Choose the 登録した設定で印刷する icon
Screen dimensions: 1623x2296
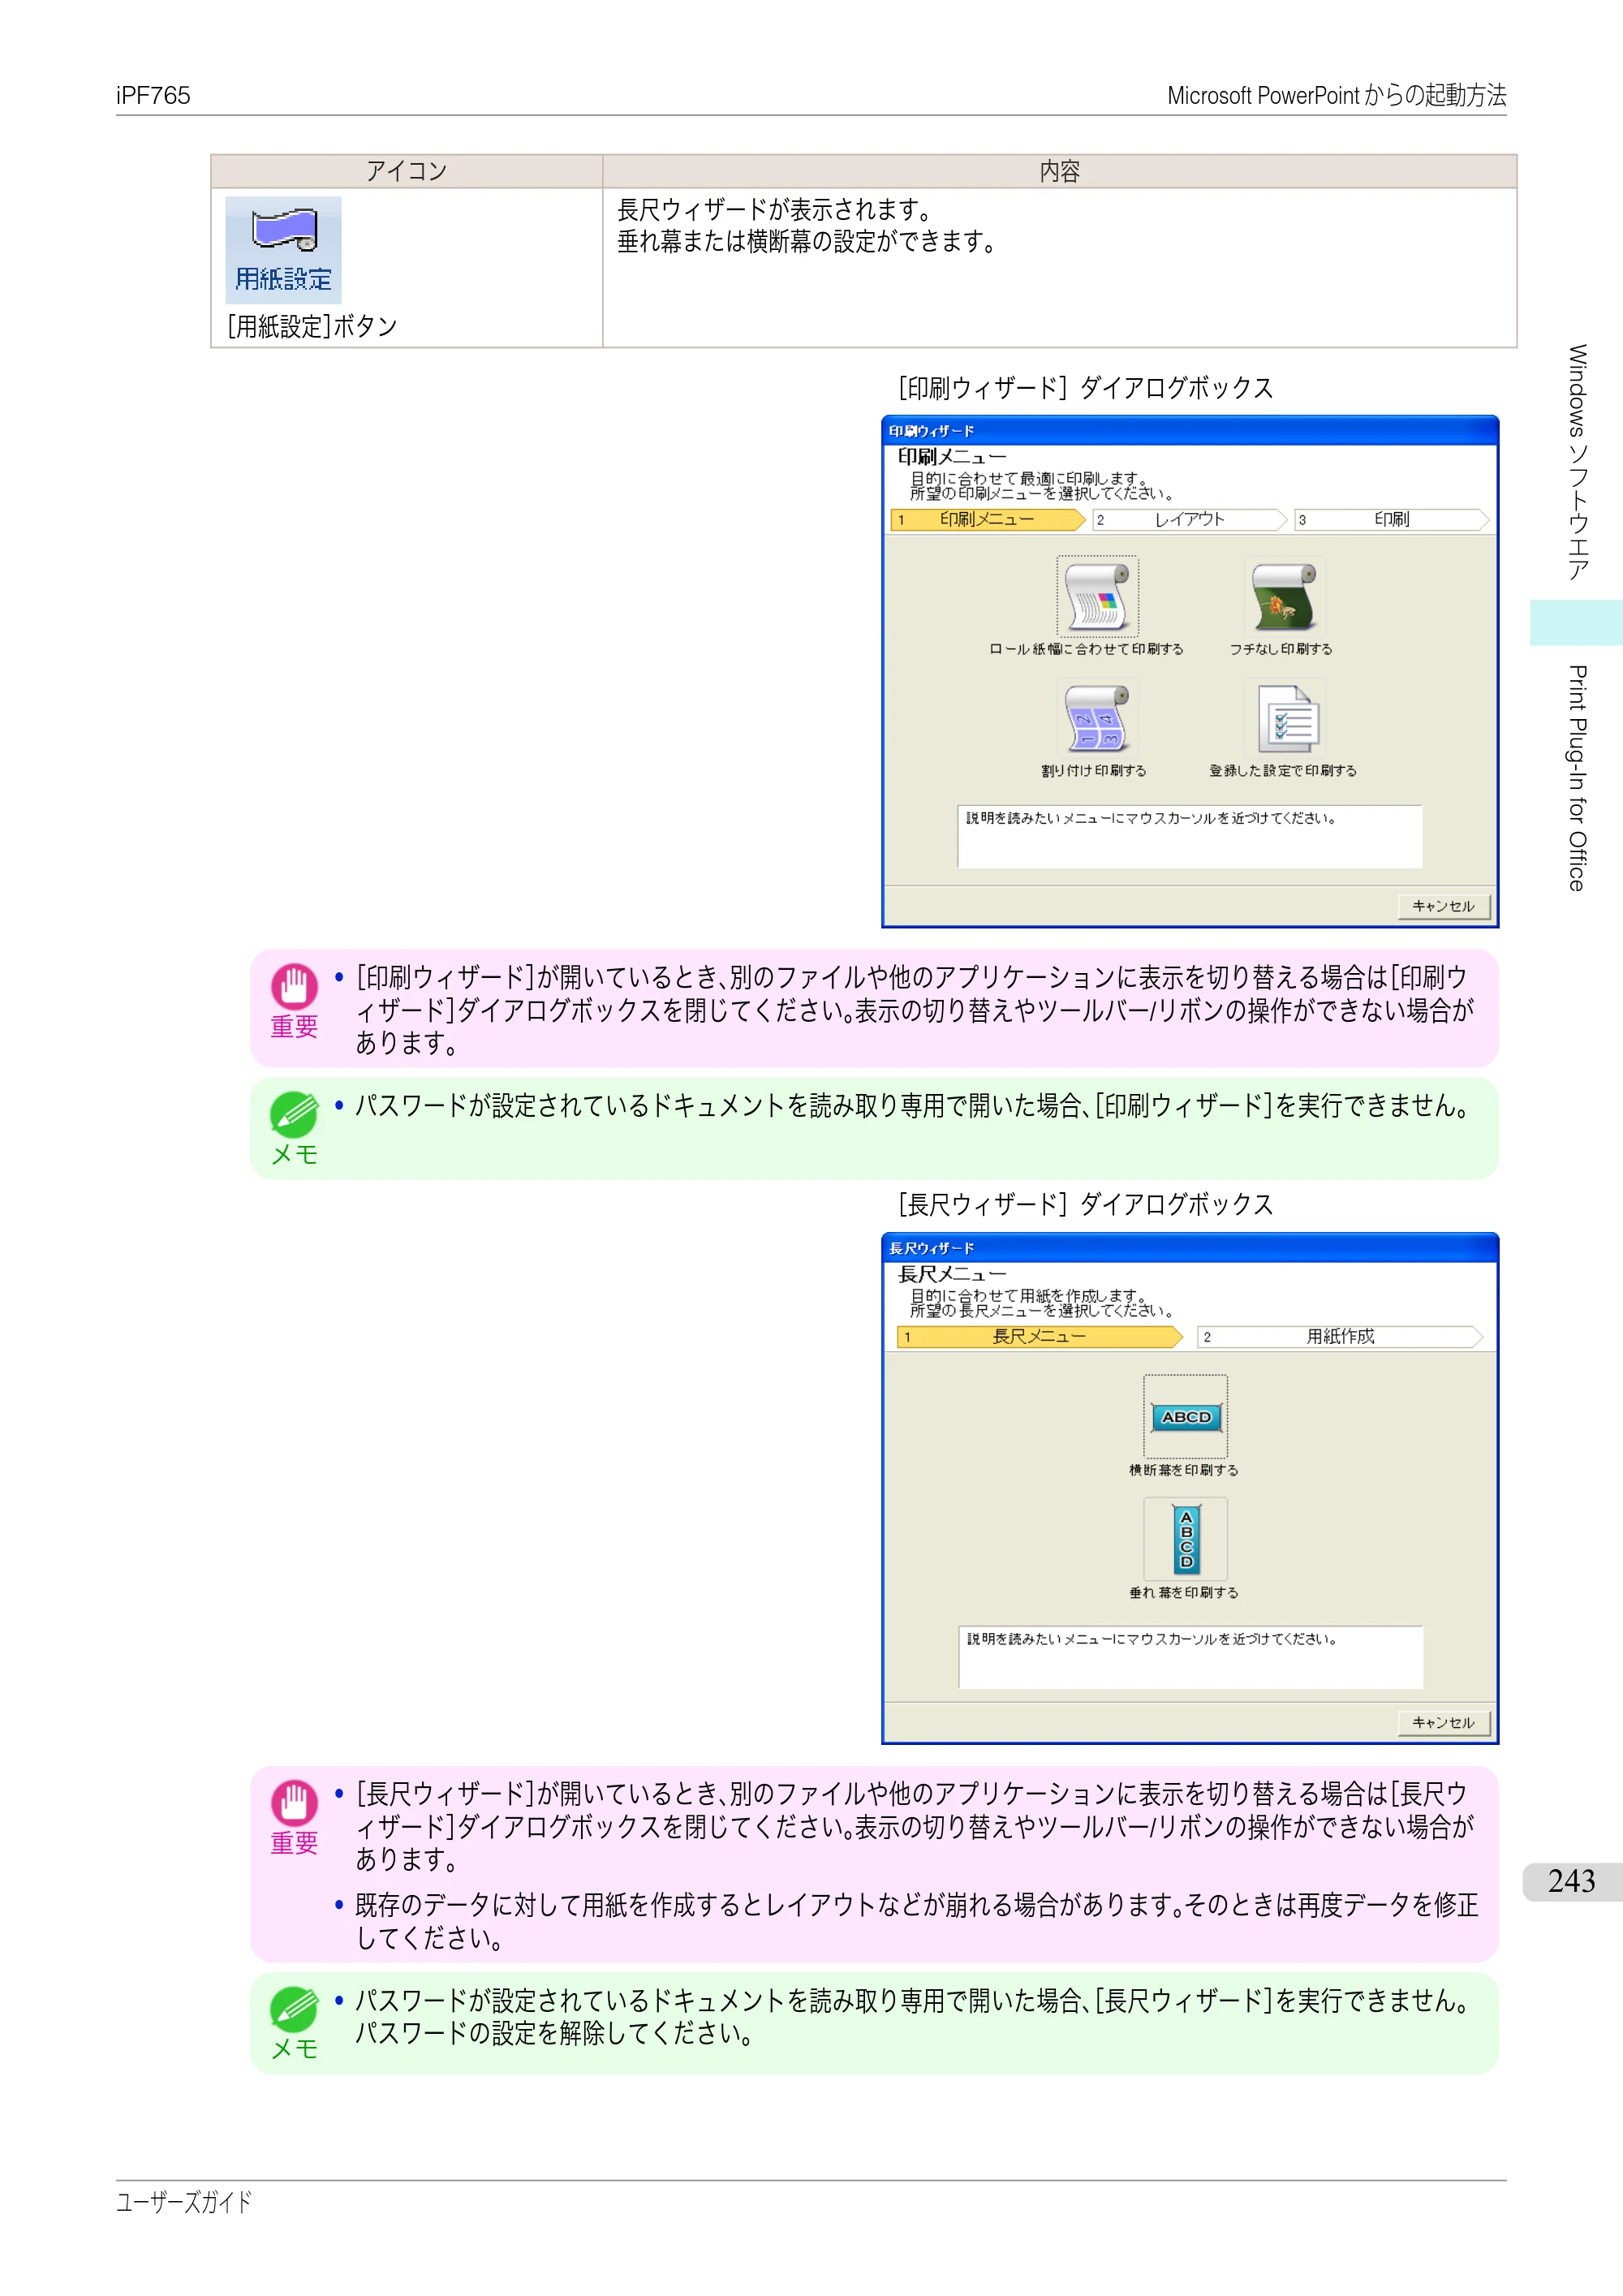(1285, 718)
